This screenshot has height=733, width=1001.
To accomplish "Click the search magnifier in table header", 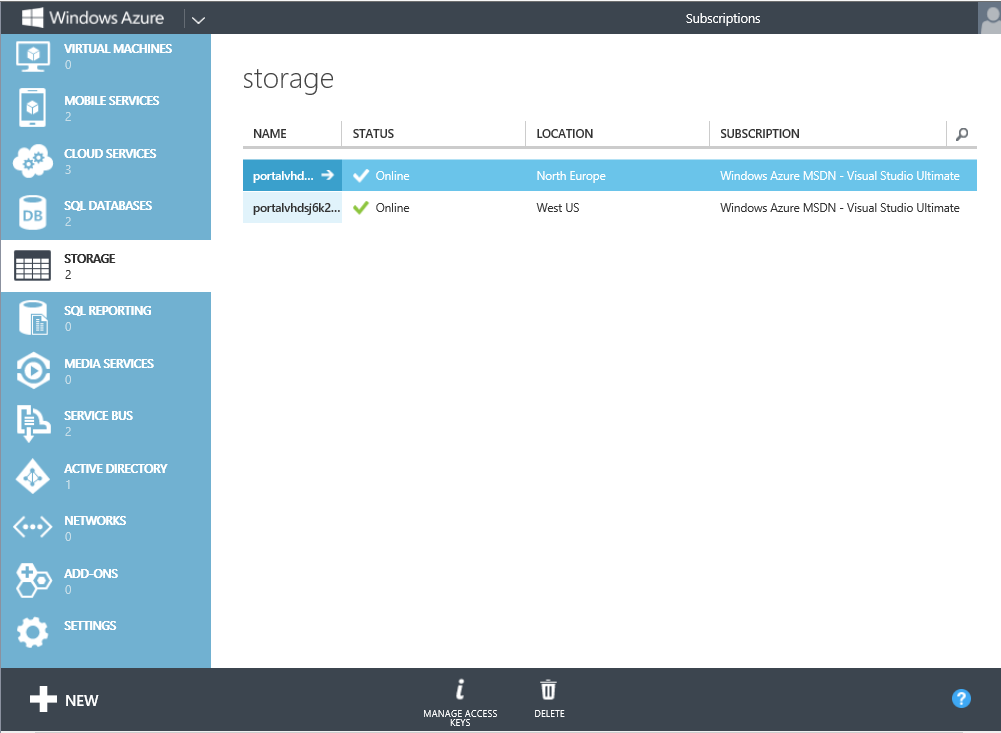I will (962, 134).
